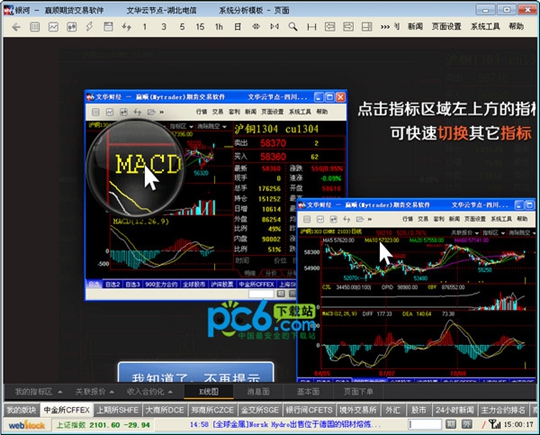The width and height of the screenshot is (540, 435).
Task: Switch to the 基本面 tab
Action: (x=308, y=392)
